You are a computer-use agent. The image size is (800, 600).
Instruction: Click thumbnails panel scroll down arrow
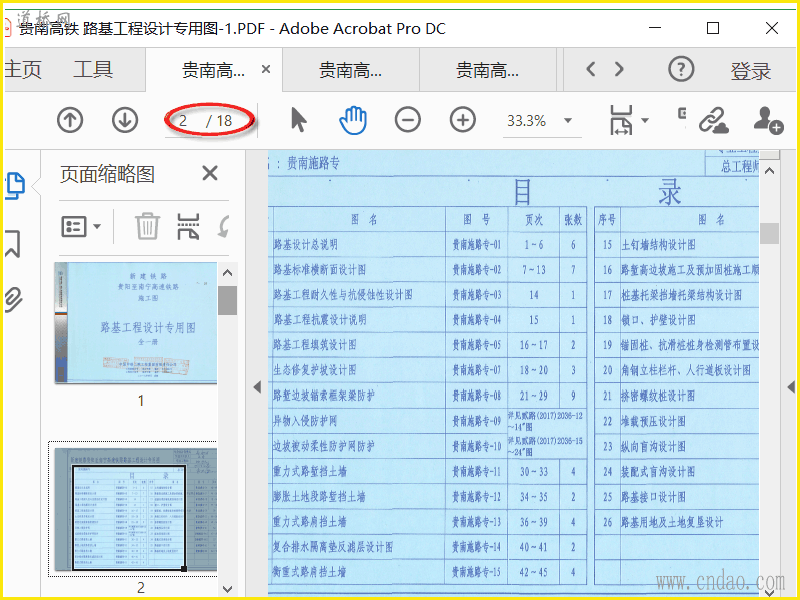click(228, 589)
